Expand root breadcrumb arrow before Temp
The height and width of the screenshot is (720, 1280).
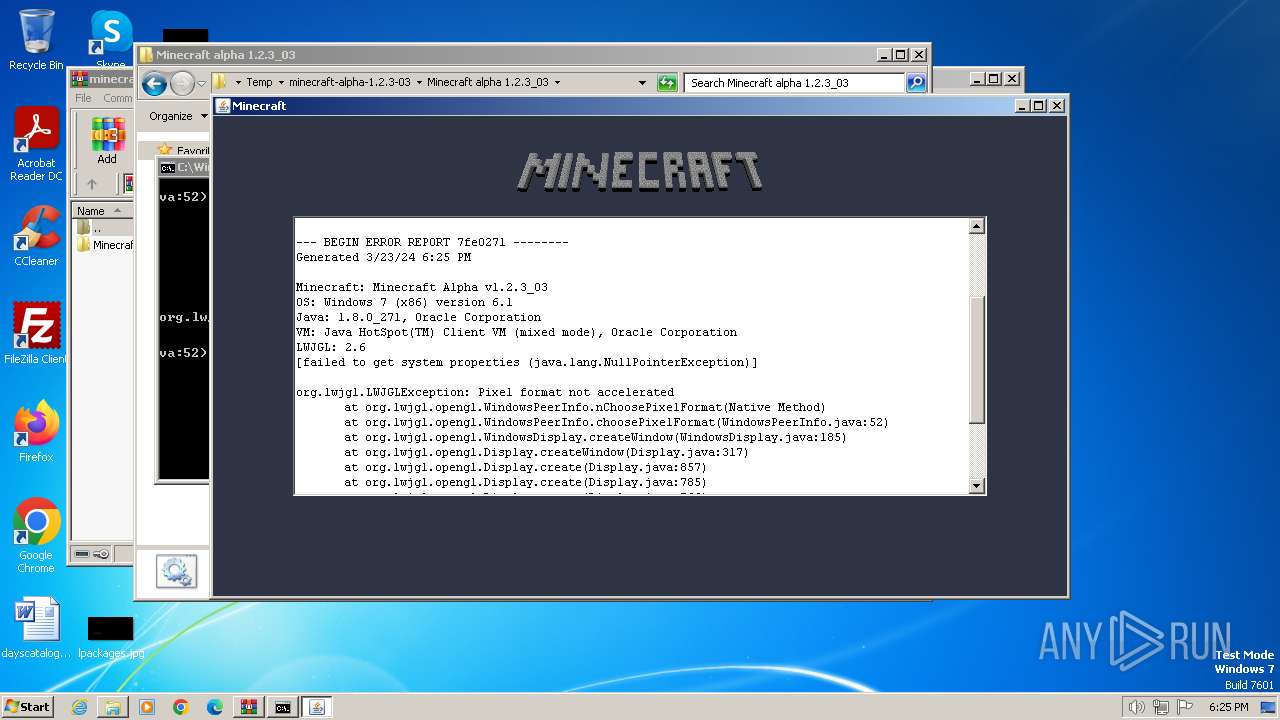pyautogui.click(x=238, y=83)
